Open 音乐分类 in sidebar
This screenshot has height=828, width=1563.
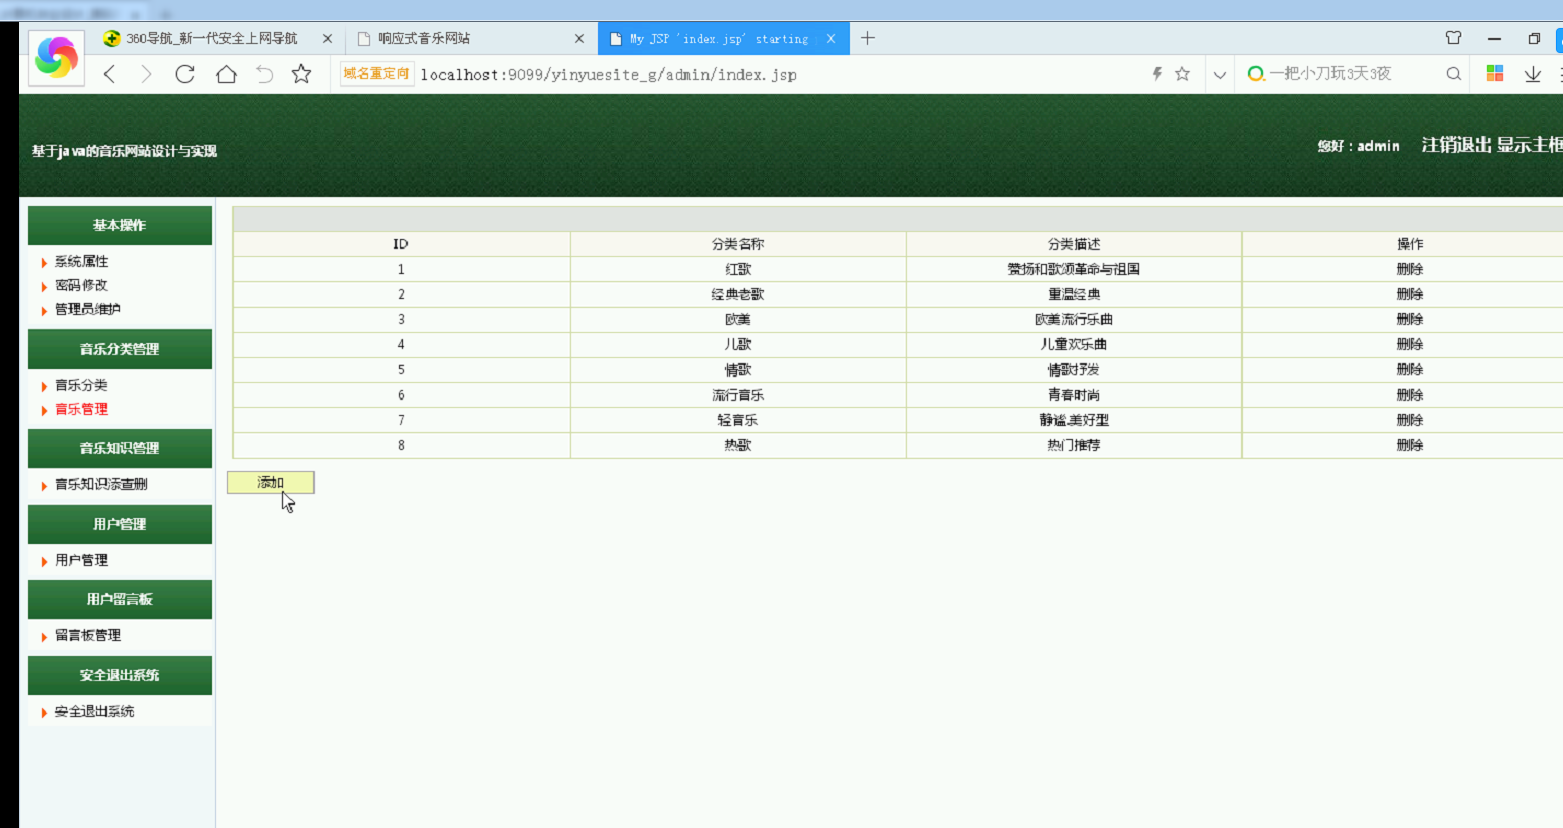click(x=81, y=385)
